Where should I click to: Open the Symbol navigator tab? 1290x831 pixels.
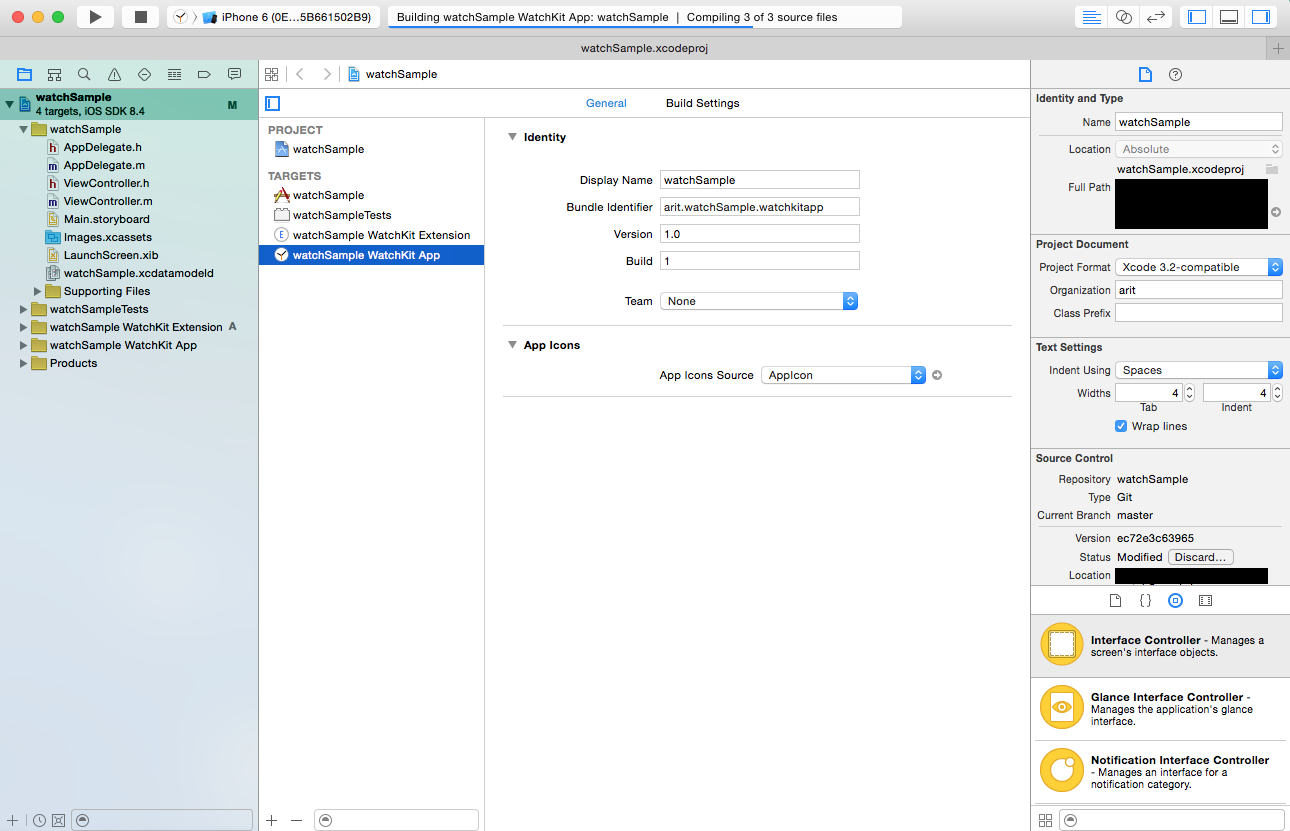[x=54, y=74]
